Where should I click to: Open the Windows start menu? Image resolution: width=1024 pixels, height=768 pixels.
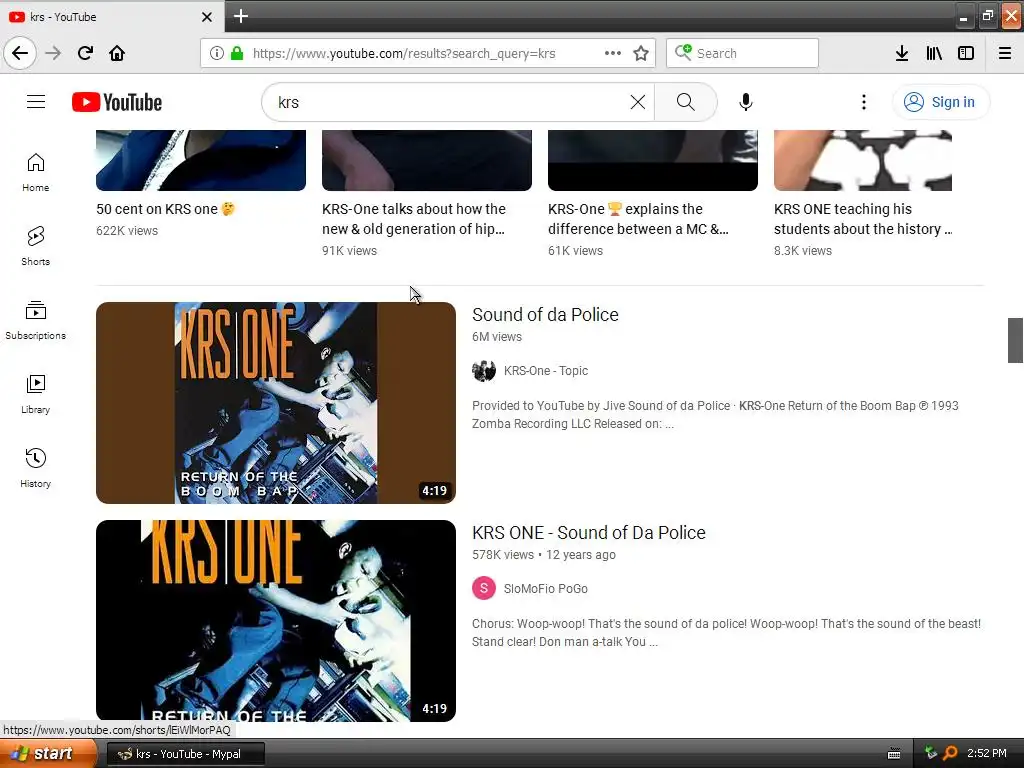(x=48, y=754)
